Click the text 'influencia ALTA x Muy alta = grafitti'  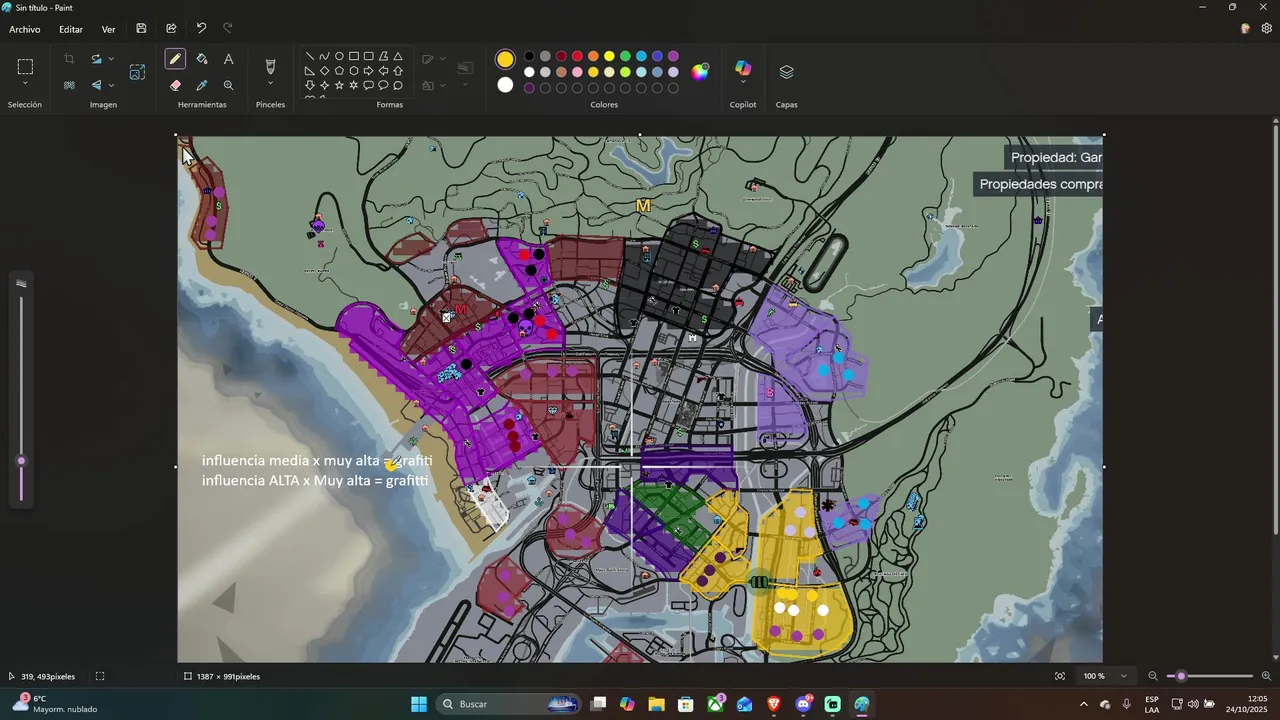pyautogui.click(x=315, y=481)
